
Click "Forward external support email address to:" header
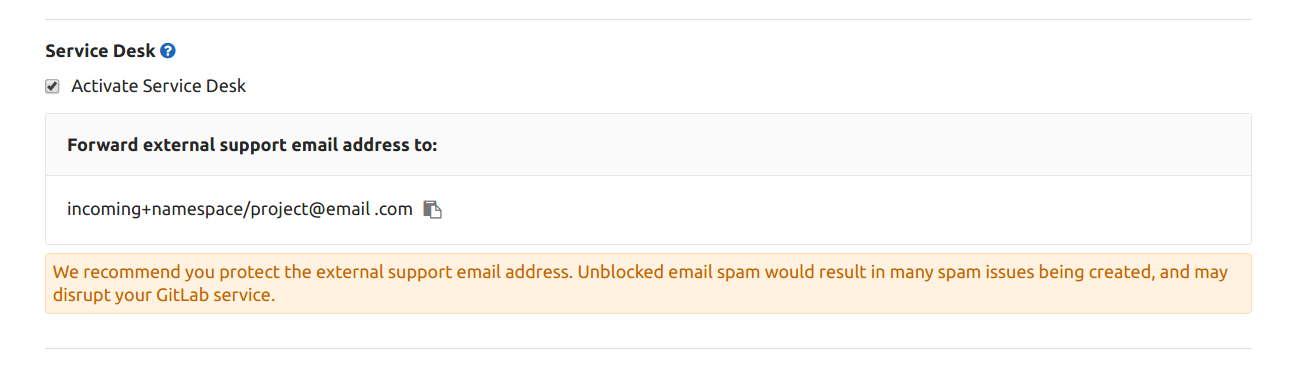point(252,145)
